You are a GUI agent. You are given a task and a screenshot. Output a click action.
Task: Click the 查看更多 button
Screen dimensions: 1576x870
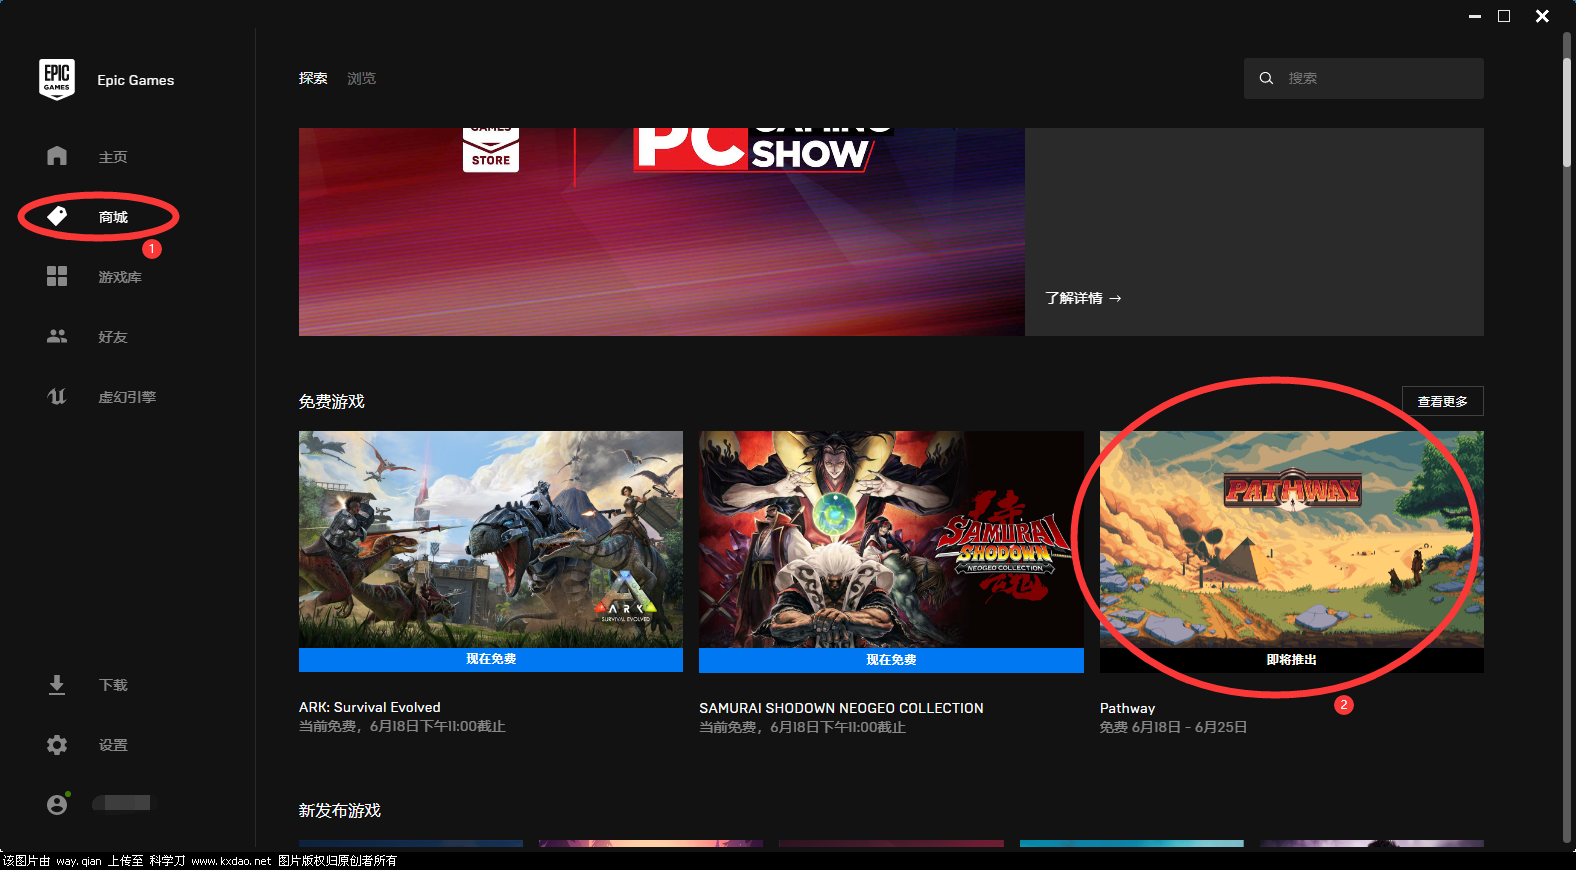[x=1442, y=401]
